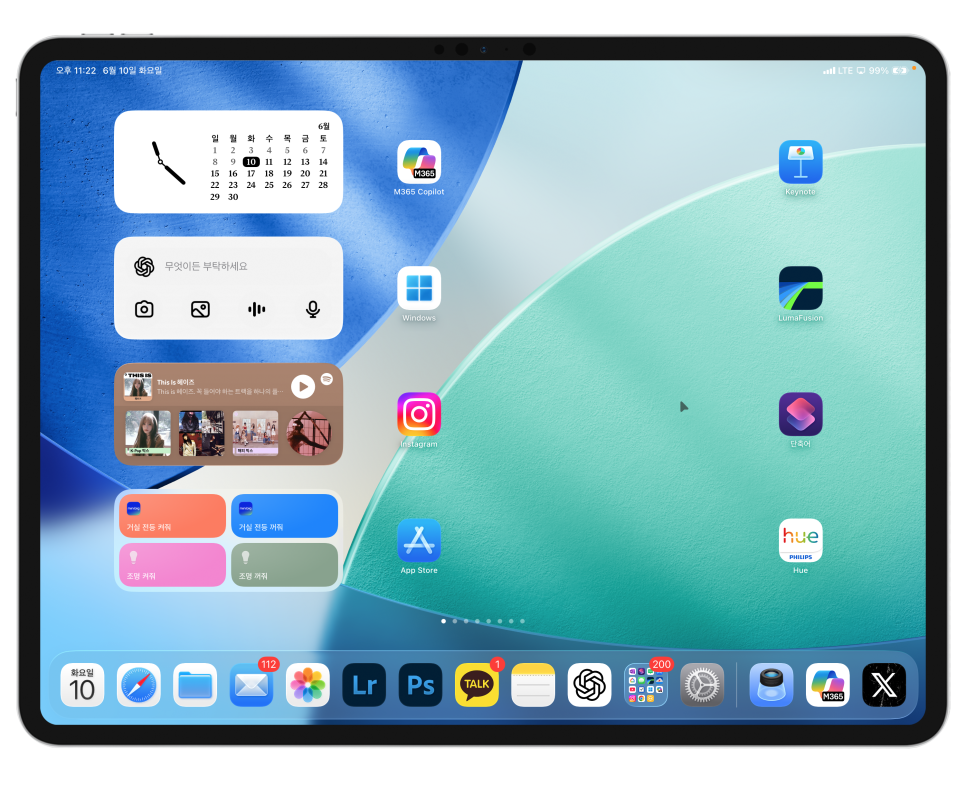Run the pink 조명 켜줘 shortcut
Viewport: 966px width, 785px height.
tap(172, 564)
